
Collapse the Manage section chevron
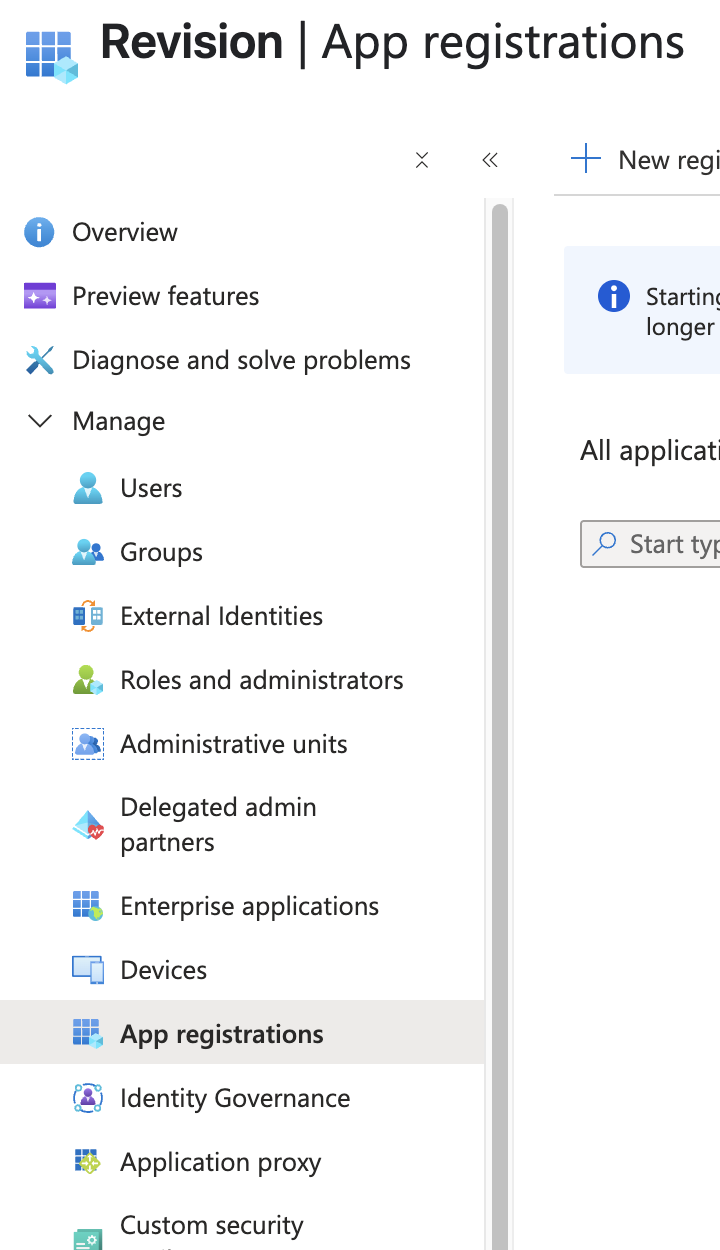pyautogui.click(x=40, y=421)
